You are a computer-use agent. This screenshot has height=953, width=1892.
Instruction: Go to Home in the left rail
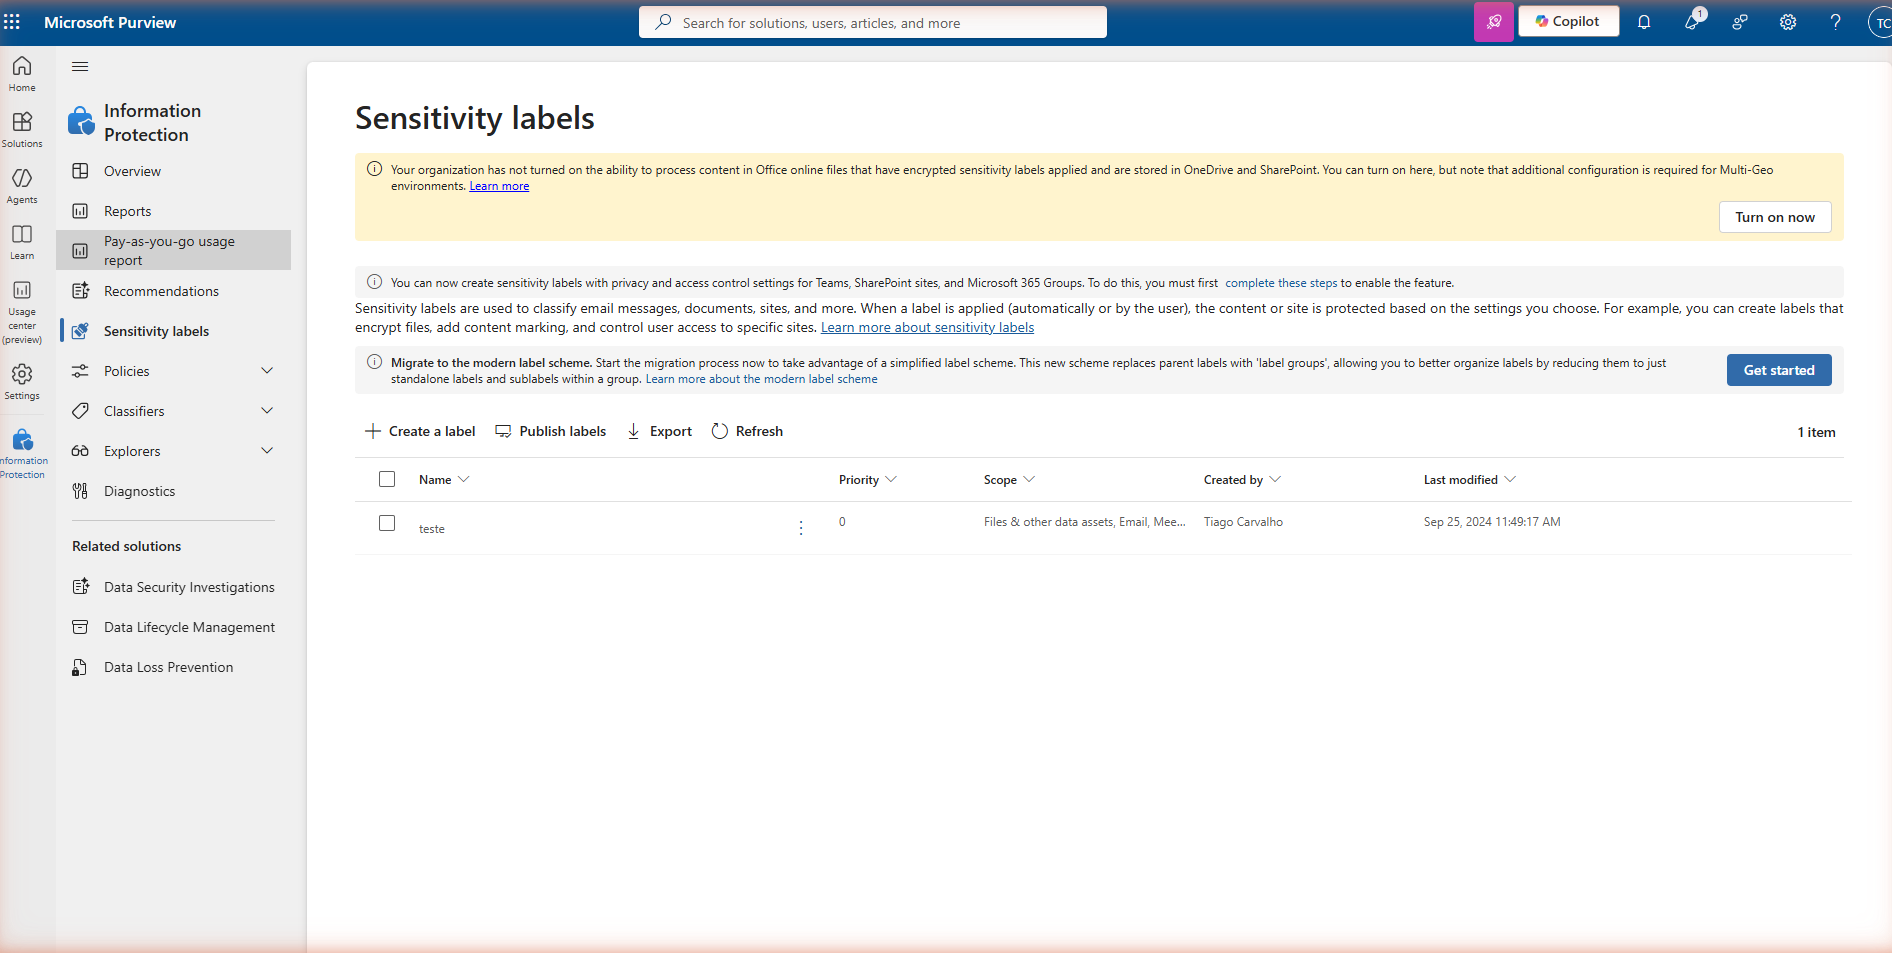point(22,73)
